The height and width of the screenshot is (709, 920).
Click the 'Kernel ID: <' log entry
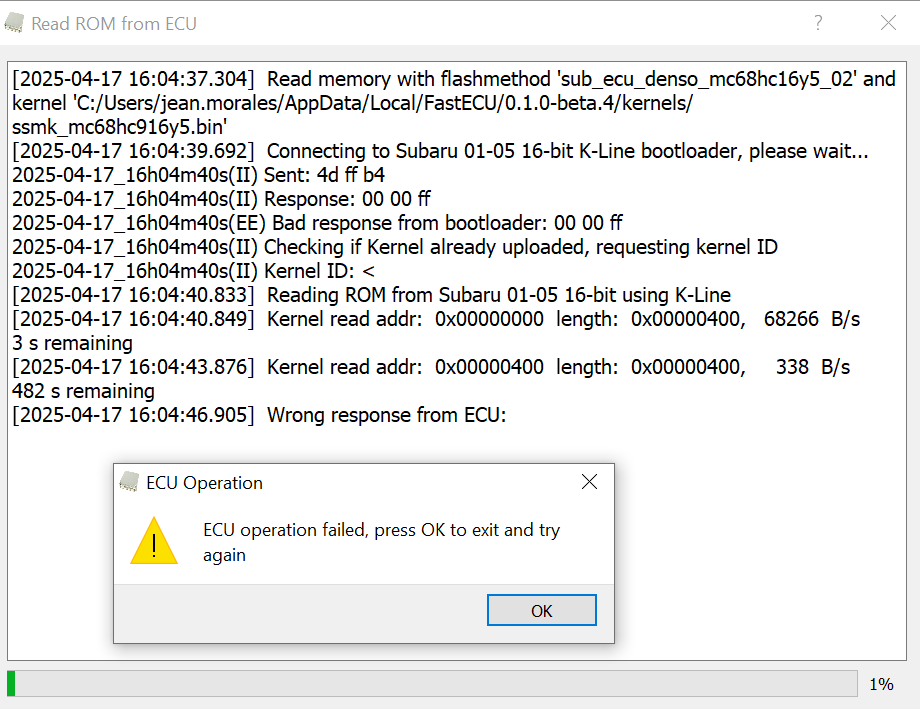[193, 271]
